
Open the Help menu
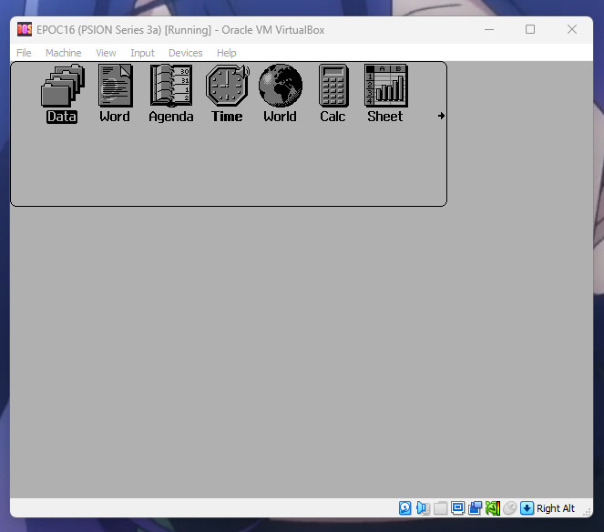pos(226,53)
